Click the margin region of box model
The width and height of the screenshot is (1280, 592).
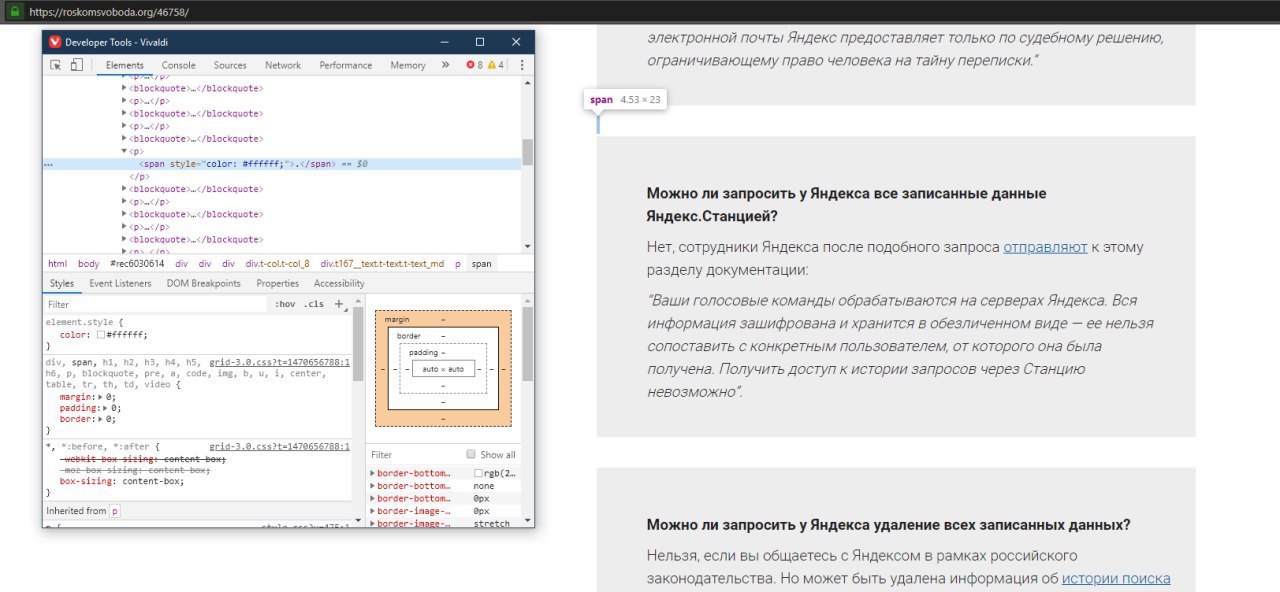443,318
